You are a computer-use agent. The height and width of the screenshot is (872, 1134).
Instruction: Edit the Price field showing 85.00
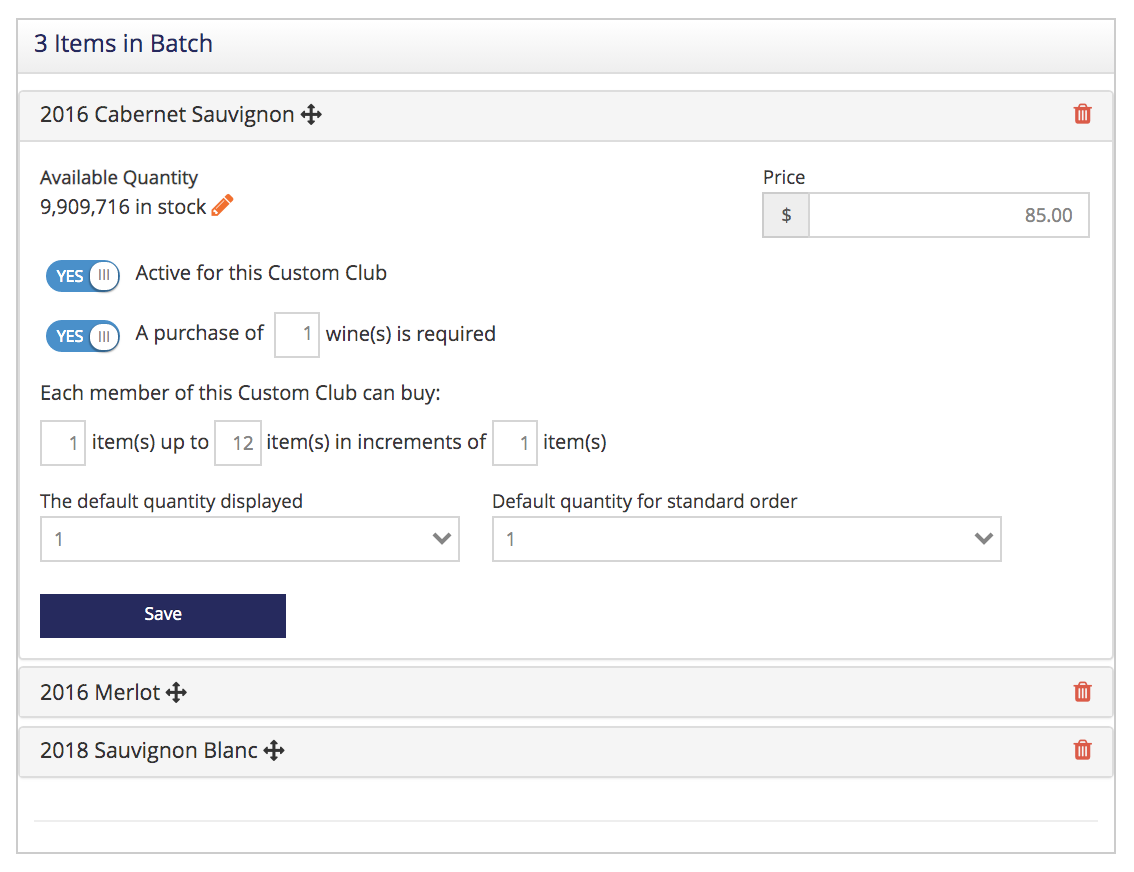coord(948,214)
